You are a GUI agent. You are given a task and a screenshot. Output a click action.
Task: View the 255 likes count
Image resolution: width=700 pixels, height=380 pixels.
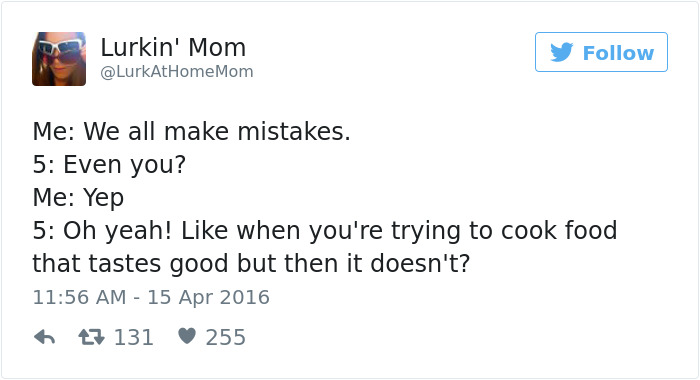pyautogui.click(x=225, y=337)
